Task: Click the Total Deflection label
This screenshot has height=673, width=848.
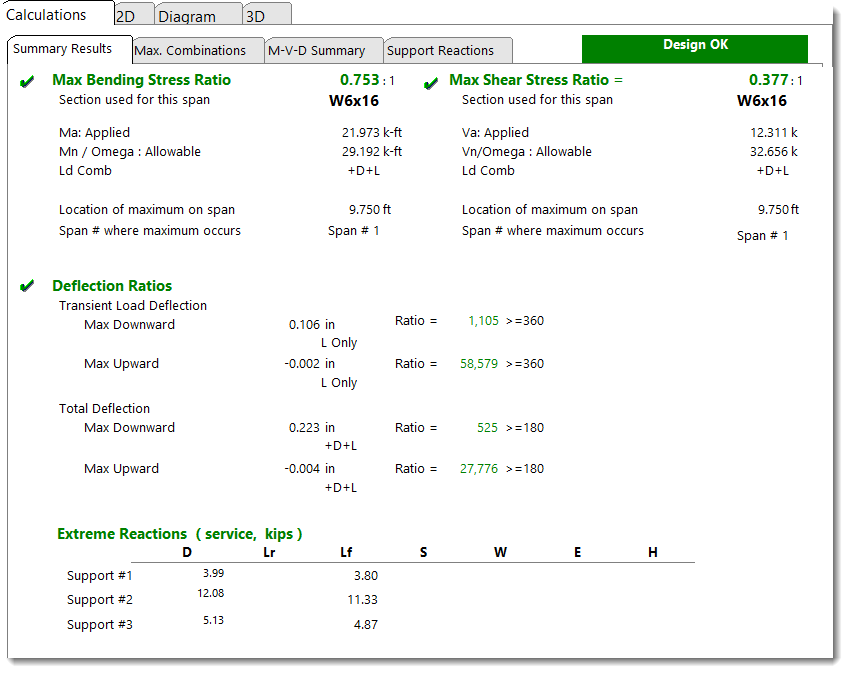Action: pyautogui.click(x=104, y=408)
